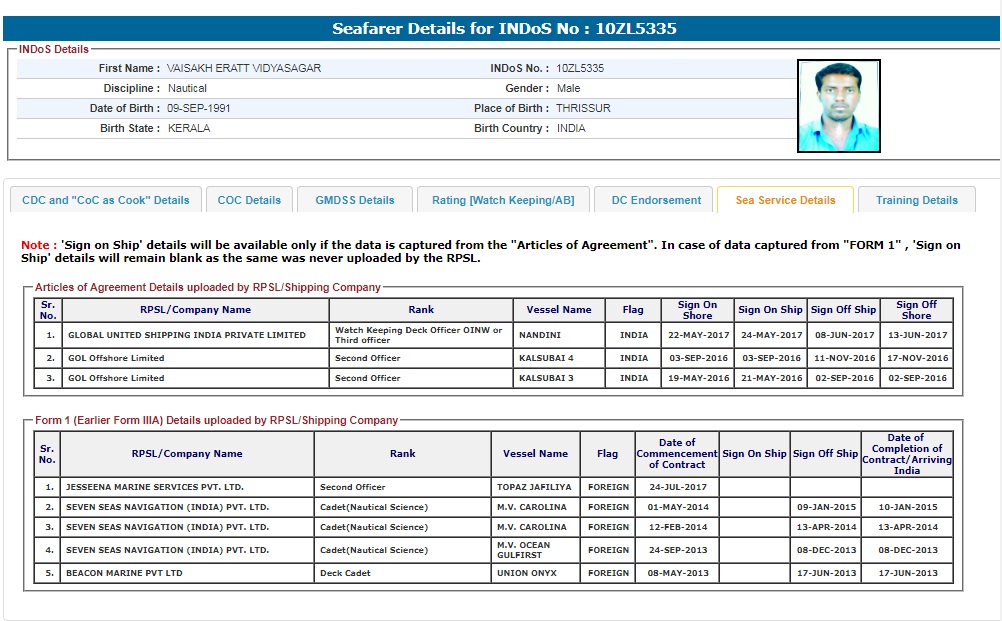
Task: Open the GMDSS Details tab
Action: [x=355, y=200]
